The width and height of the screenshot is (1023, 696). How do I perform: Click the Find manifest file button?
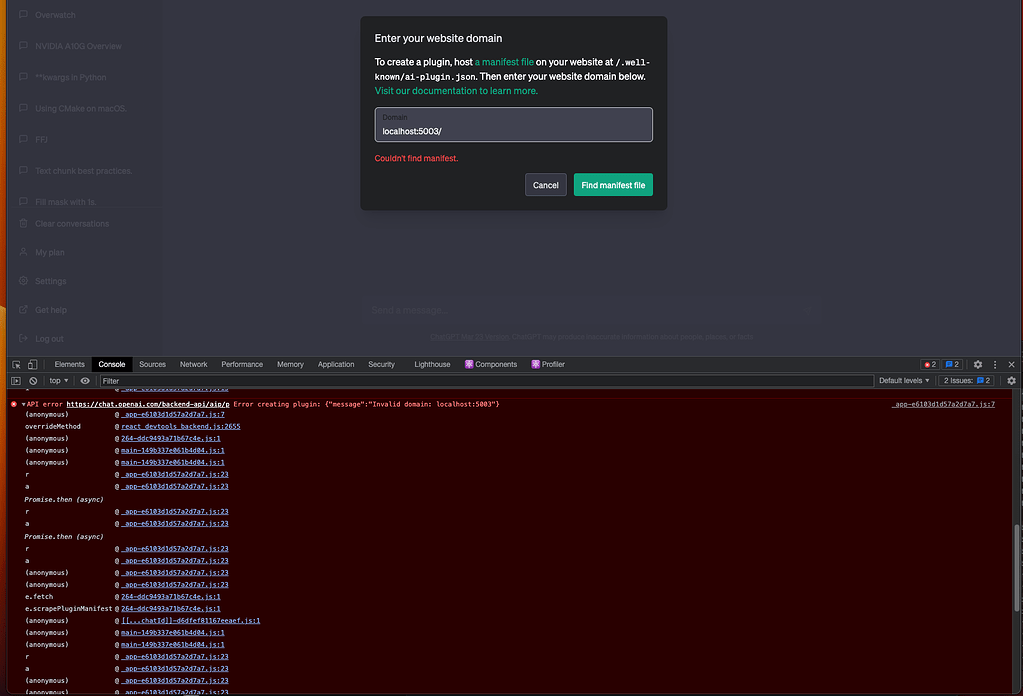[x=613, y=185]
